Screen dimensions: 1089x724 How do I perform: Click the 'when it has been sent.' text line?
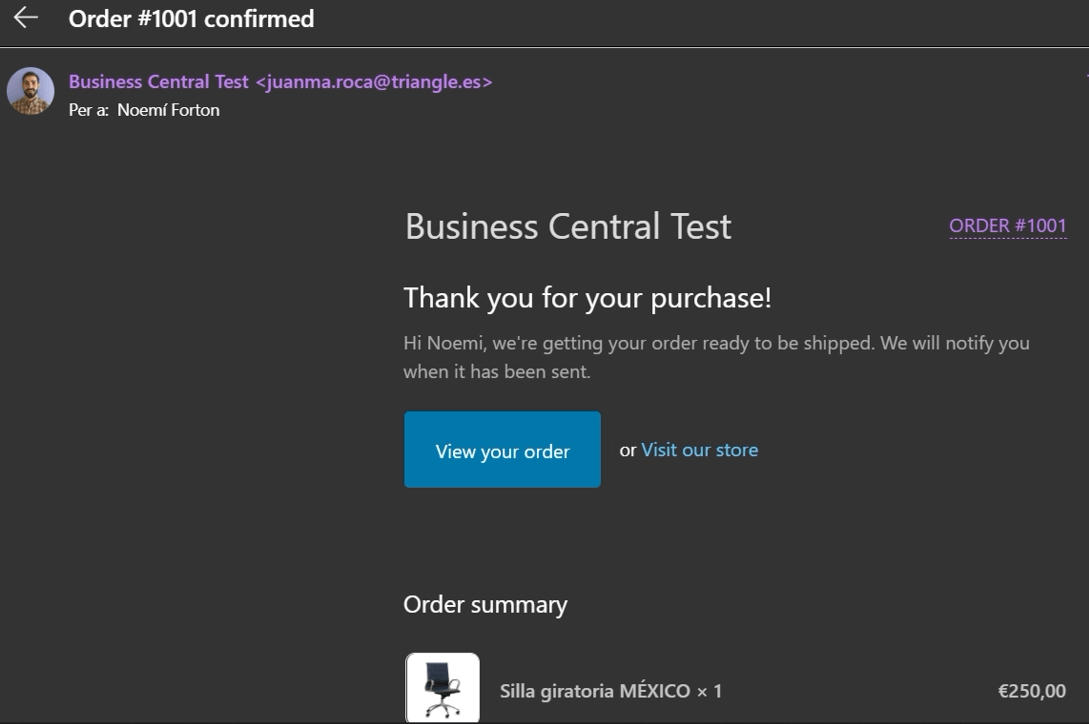tap(497, 372)
